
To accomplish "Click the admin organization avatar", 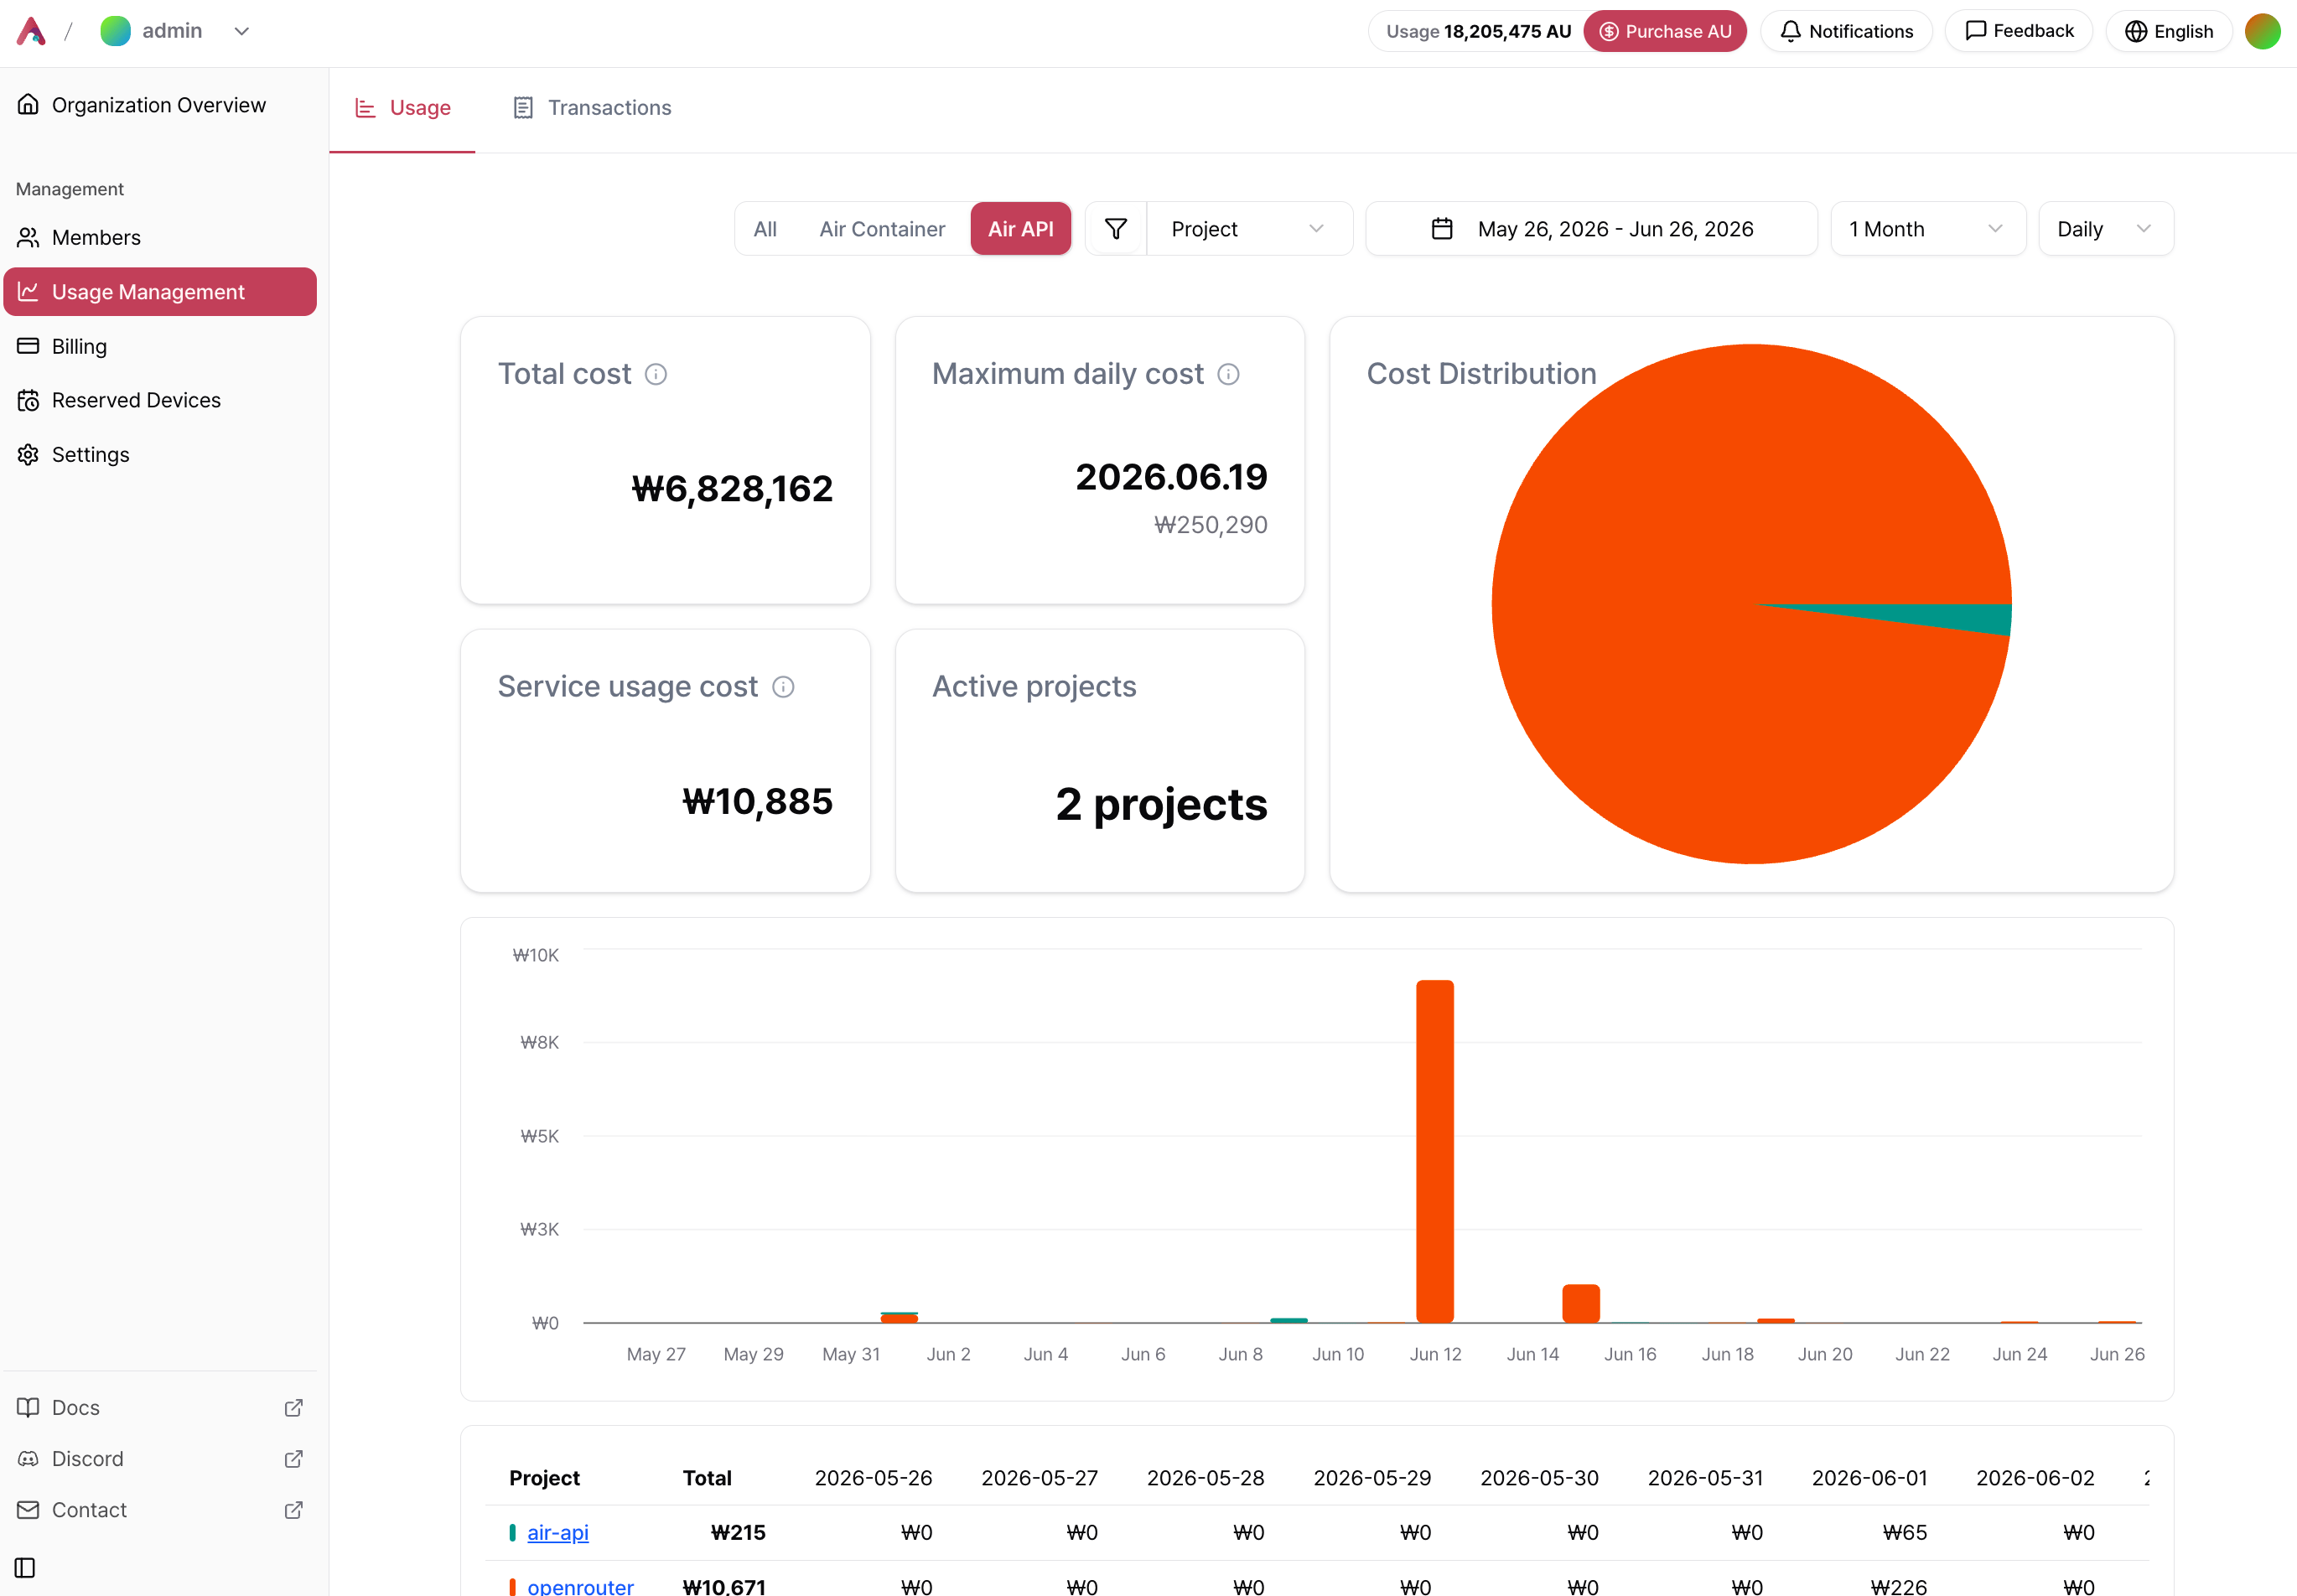I will pos(115,31).
